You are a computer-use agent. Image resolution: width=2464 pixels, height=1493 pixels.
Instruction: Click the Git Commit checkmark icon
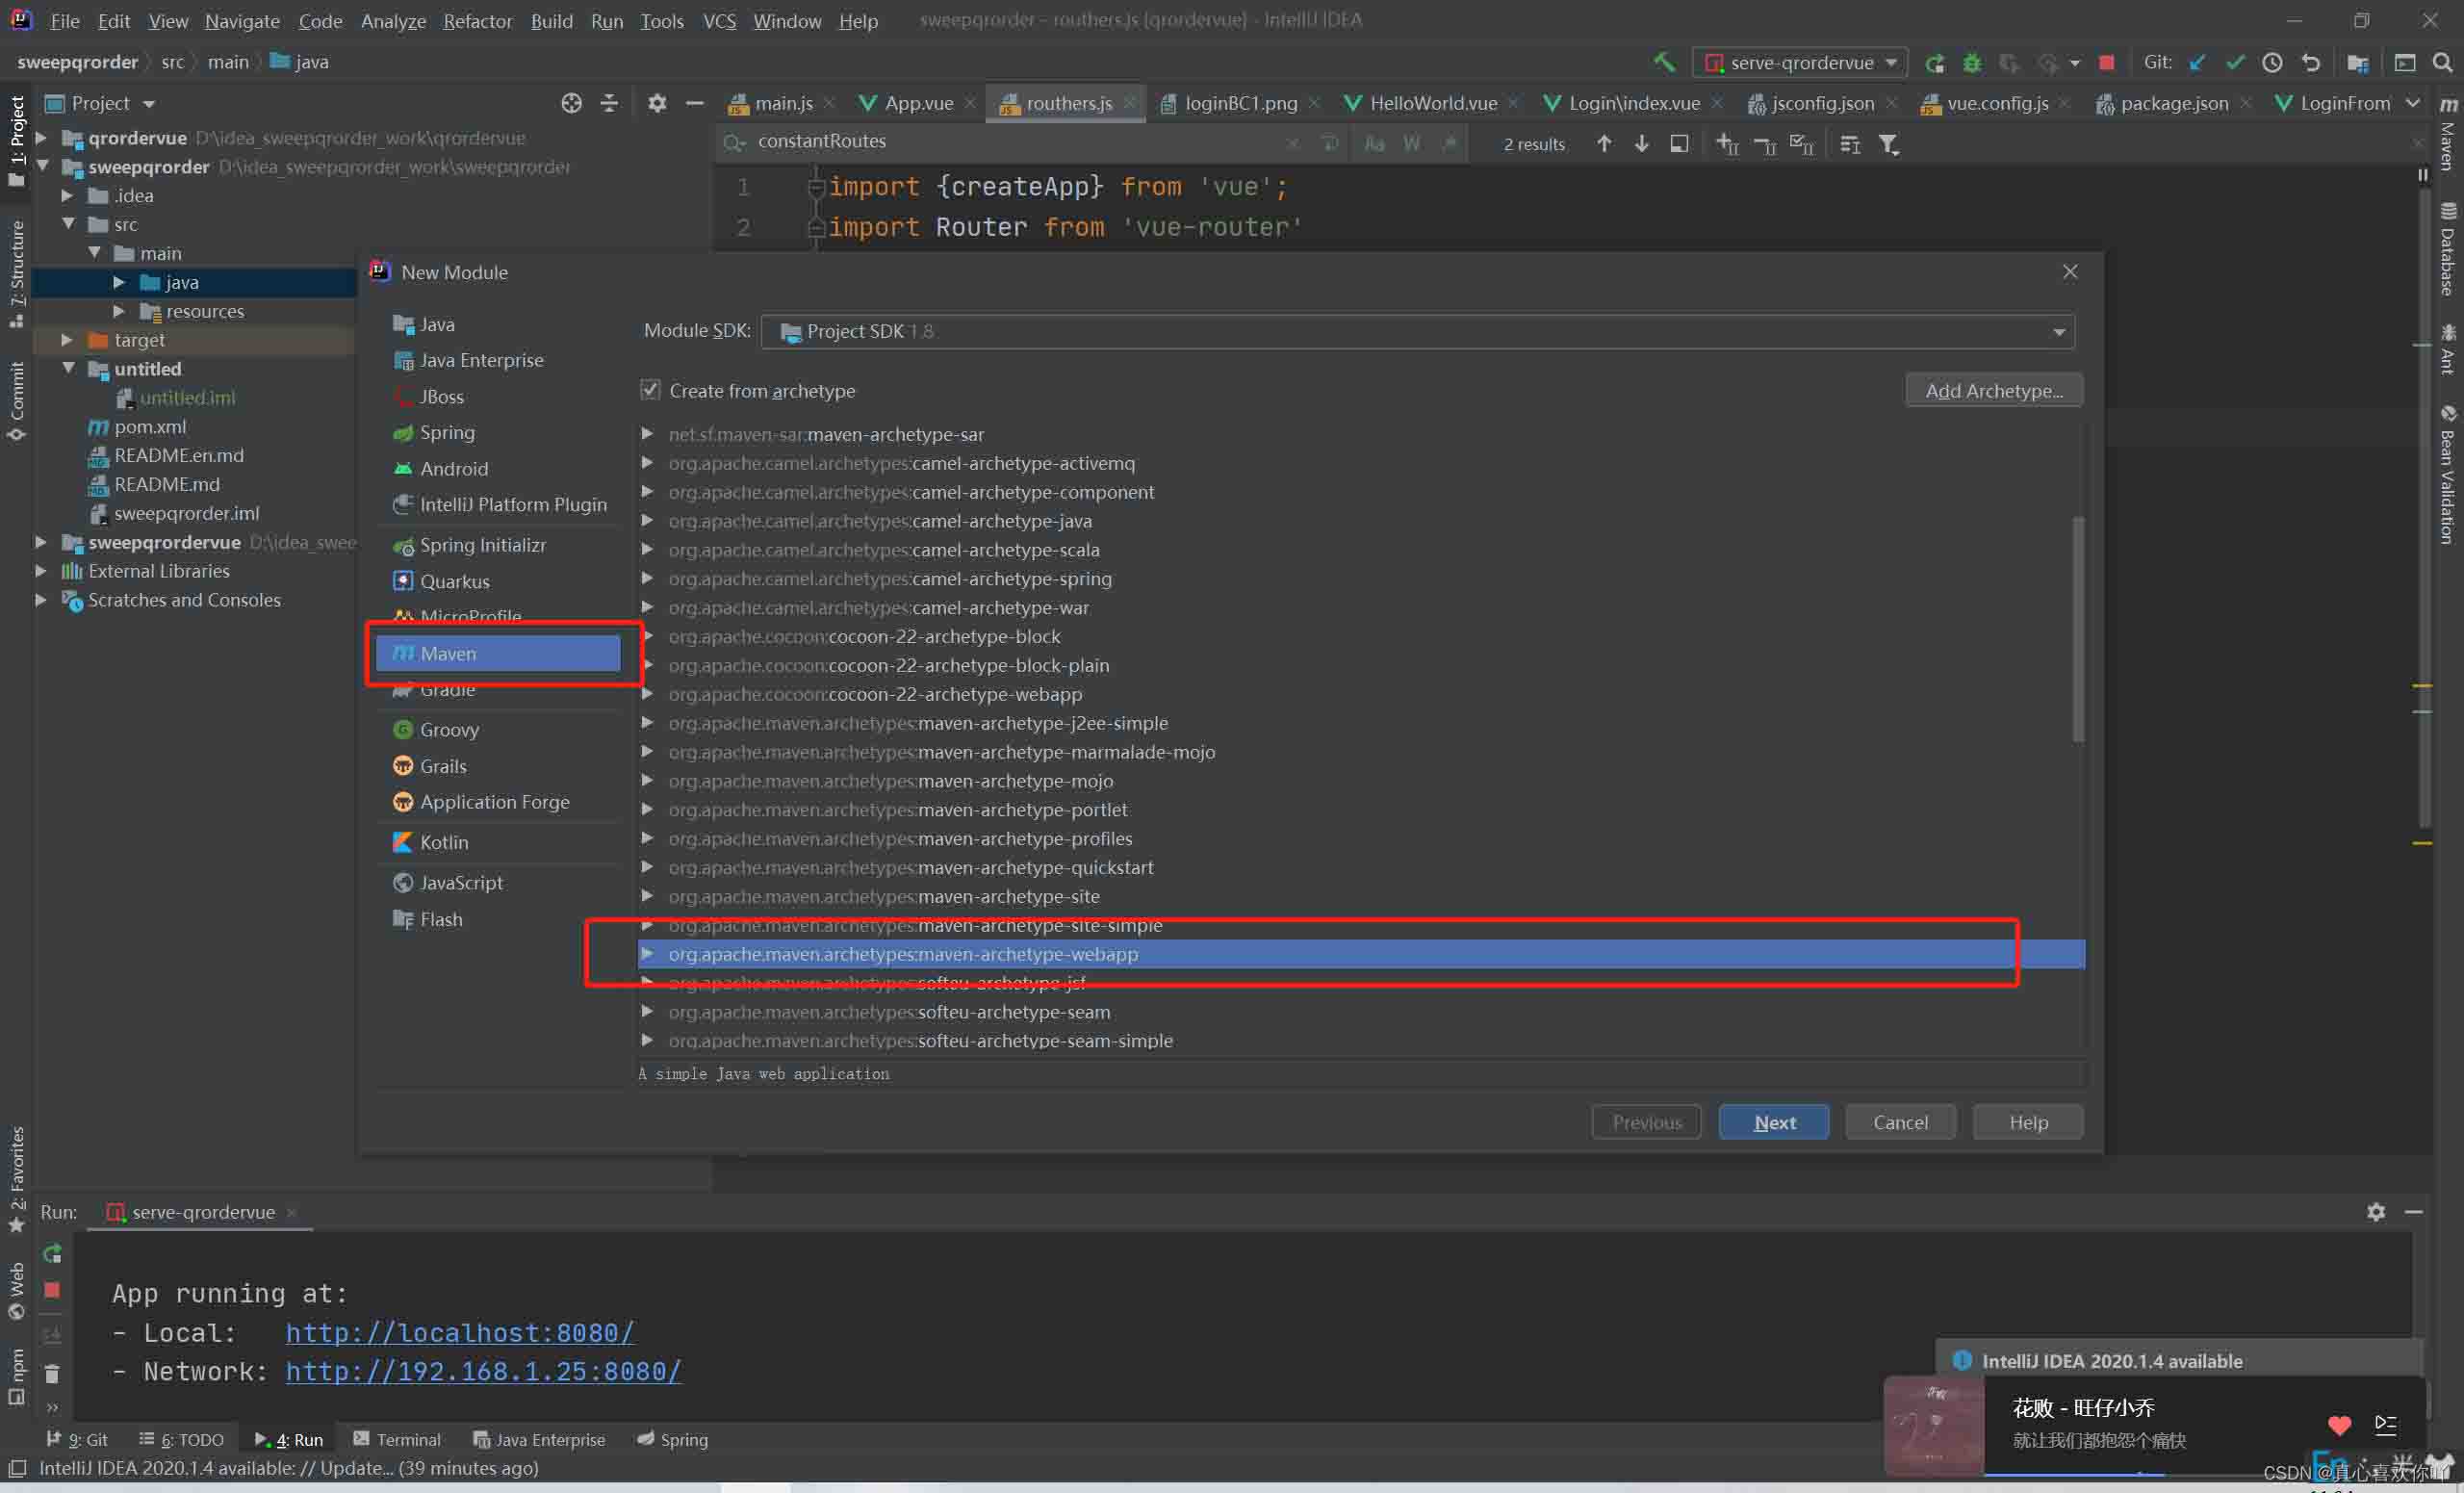coord(2235,62)
